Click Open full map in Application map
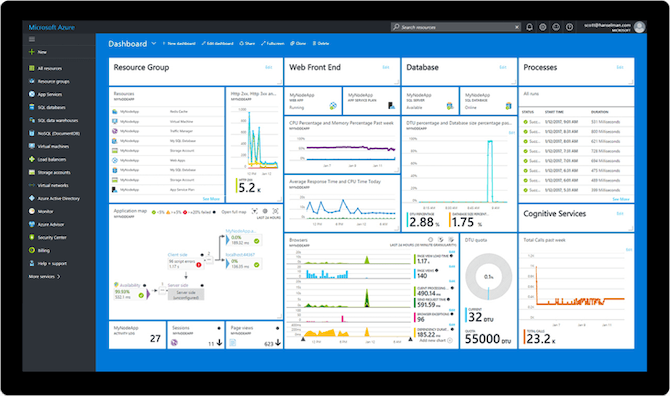The height and width of the screenshot is (396, 670). [234, 212]
